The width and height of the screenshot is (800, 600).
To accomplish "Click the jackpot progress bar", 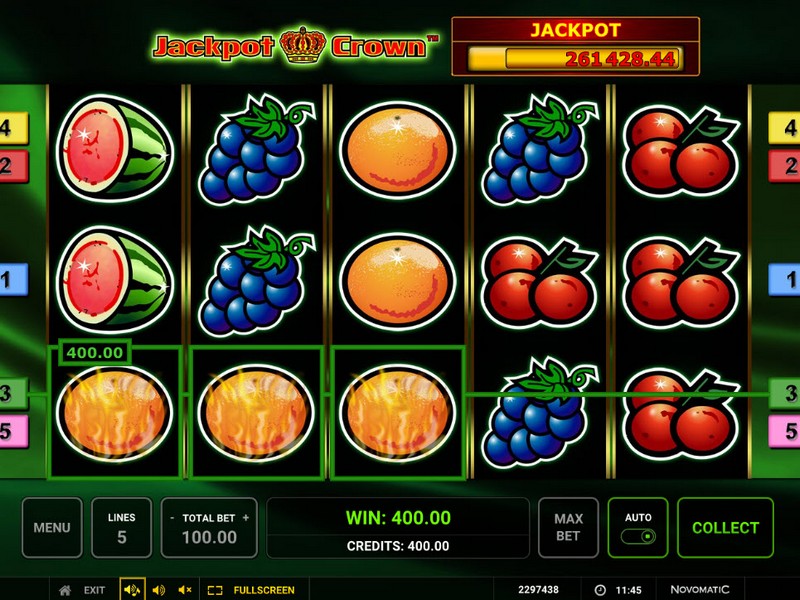I will [574, 59].
